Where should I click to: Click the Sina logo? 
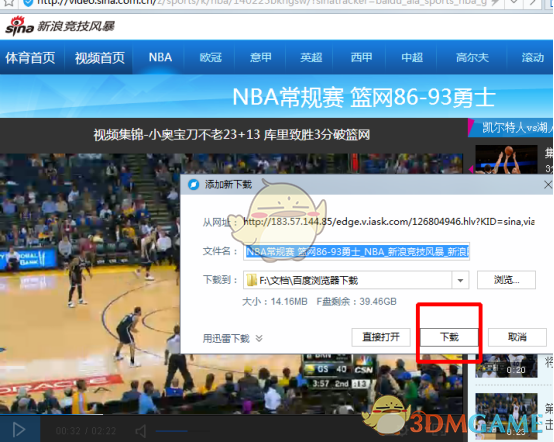tap(19, 26)
